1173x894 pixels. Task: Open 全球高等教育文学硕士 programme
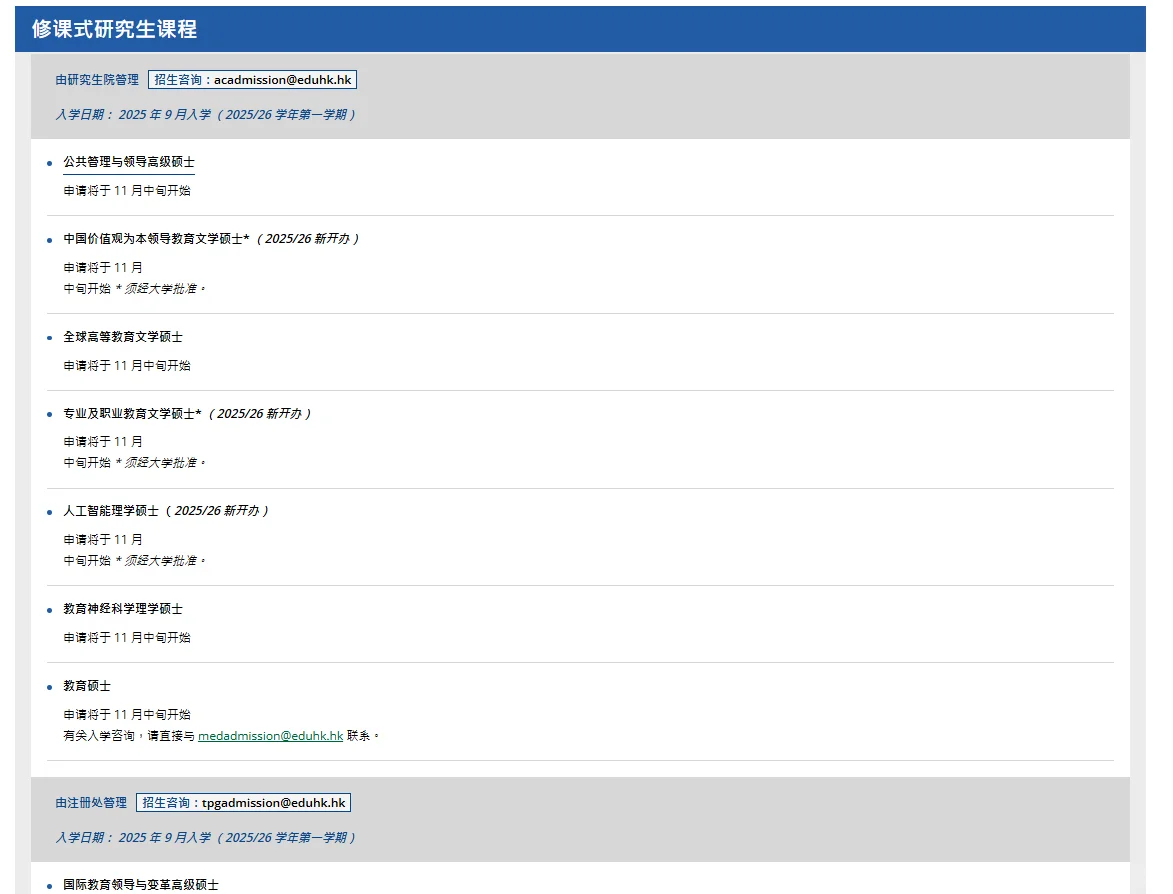[x=123, y=337]
